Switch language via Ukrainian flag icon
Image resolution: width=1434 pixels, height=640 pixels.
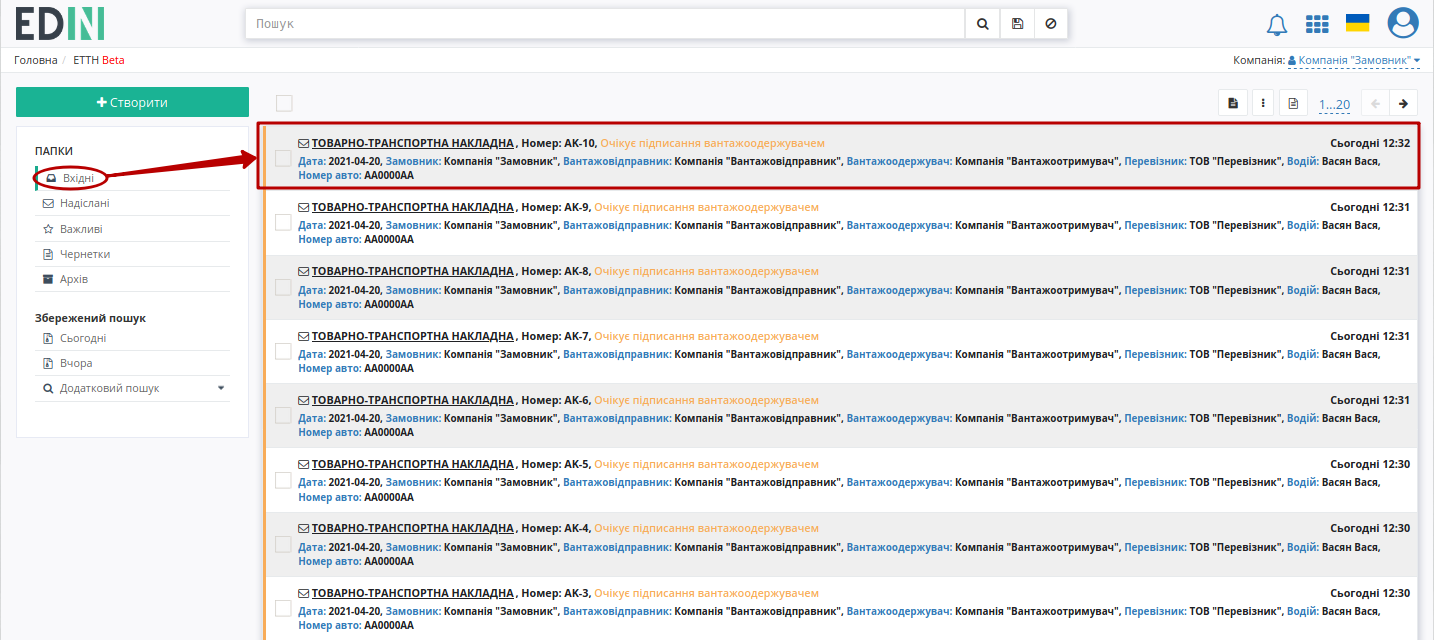pyautogui.click(x=1357, y=23)
